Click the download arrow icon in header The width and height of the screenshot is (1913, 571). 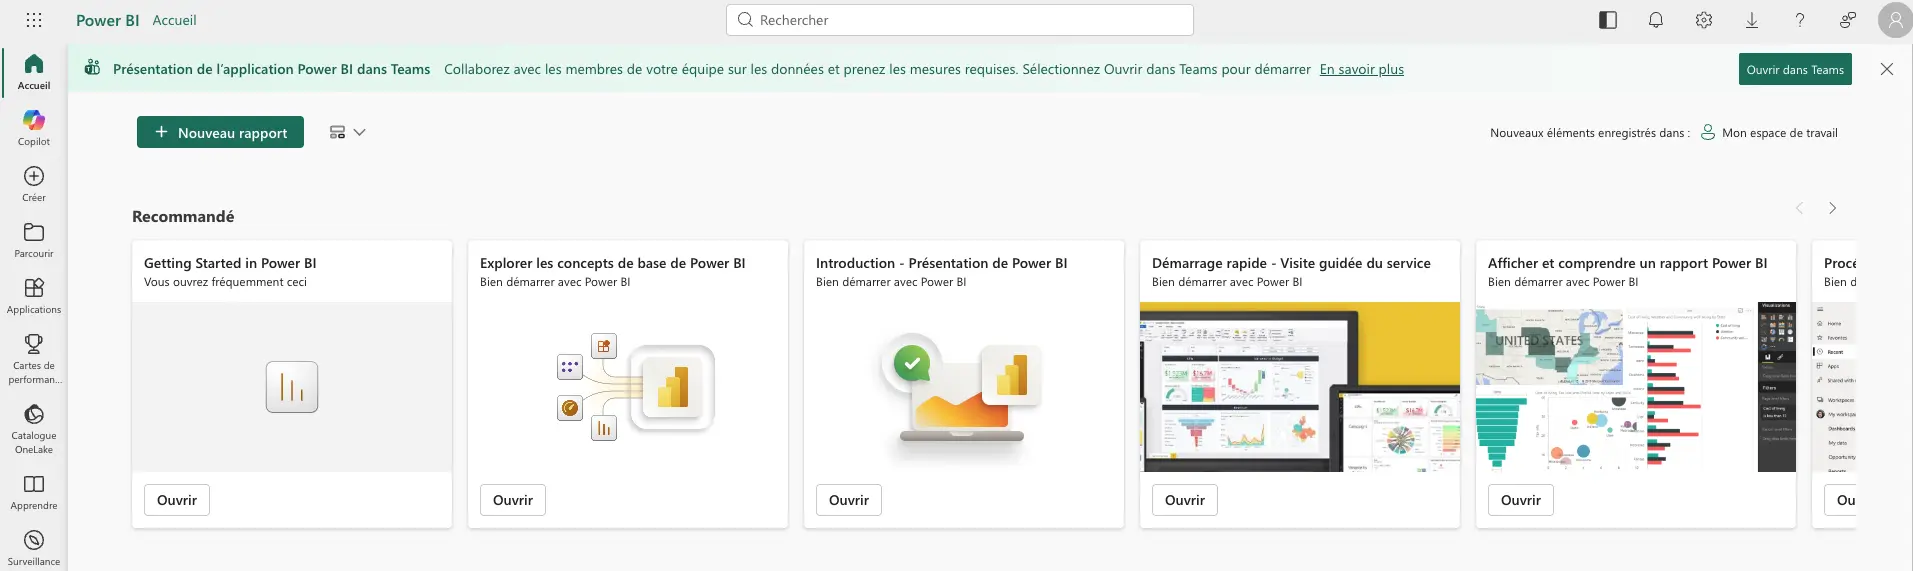[1752, 20]
